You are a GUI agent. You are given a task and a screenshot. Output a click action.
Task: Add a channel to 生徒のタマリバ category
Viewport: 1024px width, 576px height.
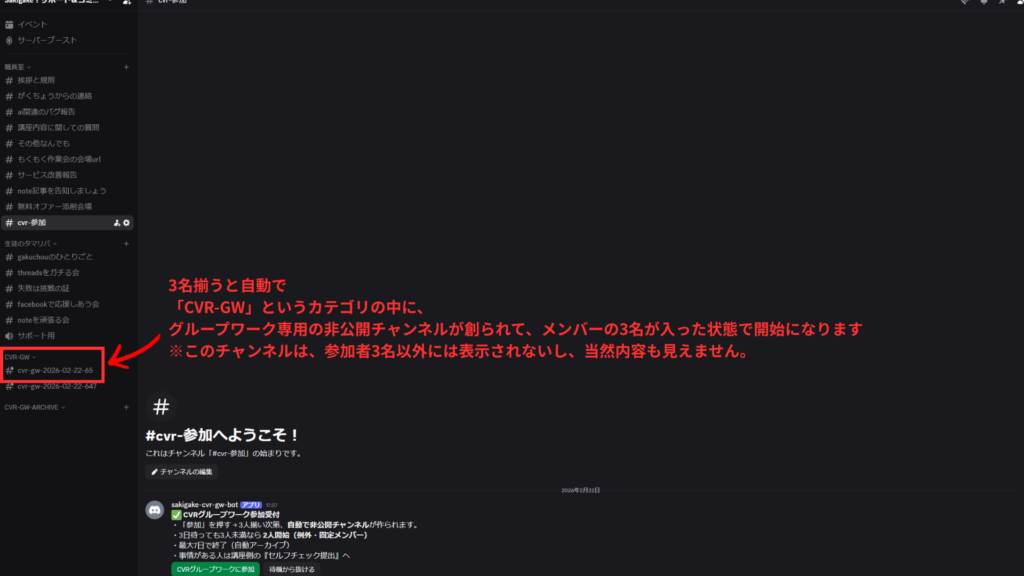click(126, 243)
